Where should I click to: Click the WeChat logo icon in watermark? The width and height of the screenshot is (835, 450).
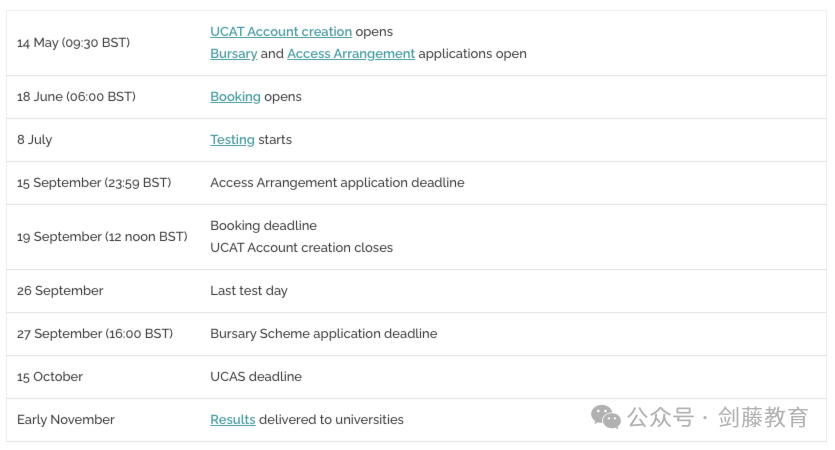pyautogui.click(x=605, y=417)
